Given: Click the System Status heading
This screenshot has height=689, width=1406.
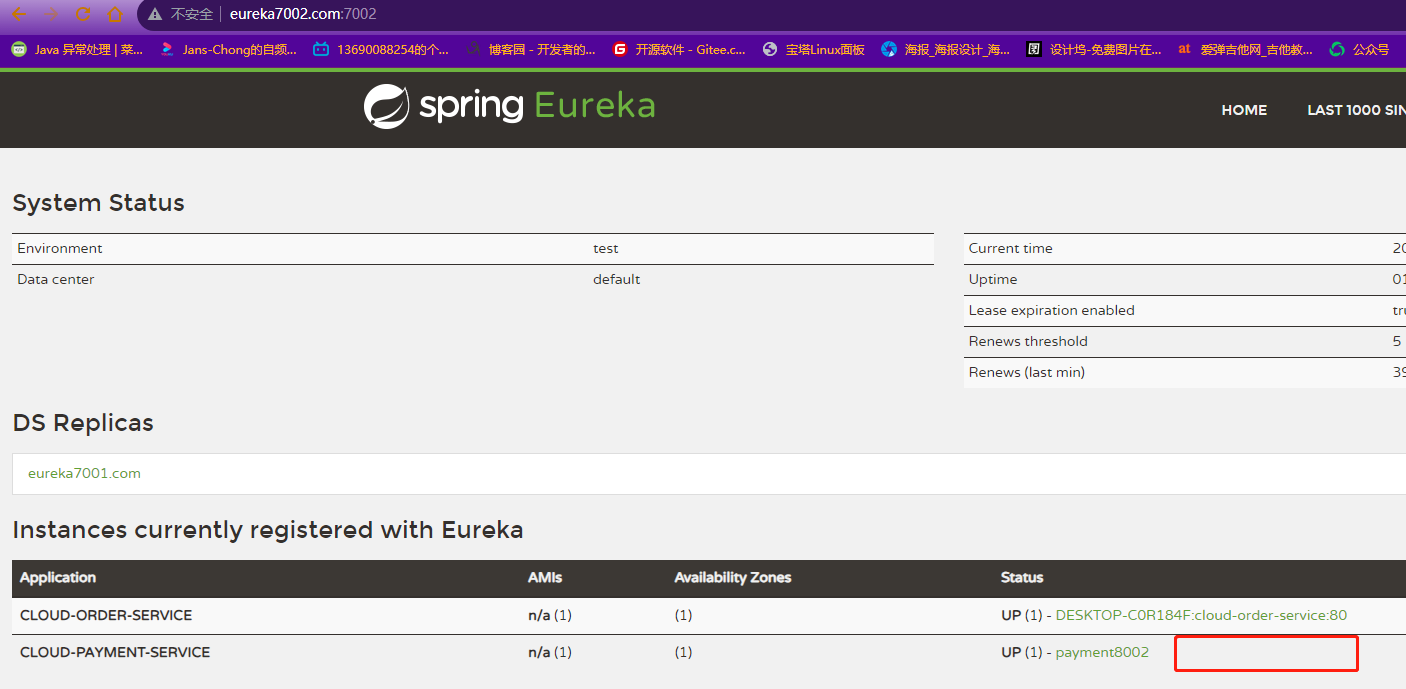Looking at the screenshot, I should coord(99,203).
